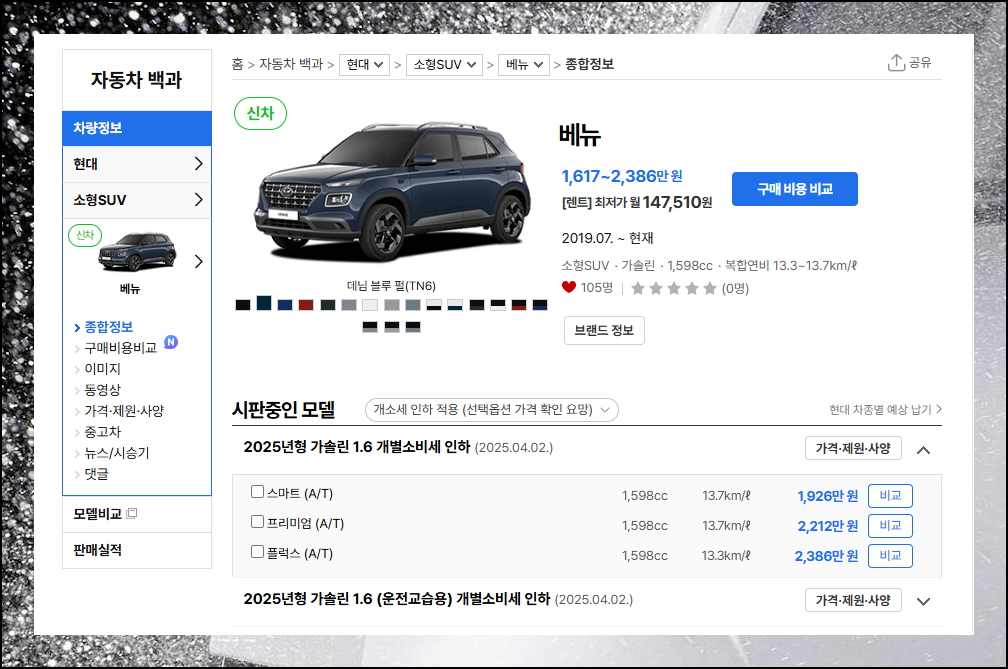
Task: Click 비교 button in the 스마트 row
Action: pyautogui.click(x=890, y=495)
